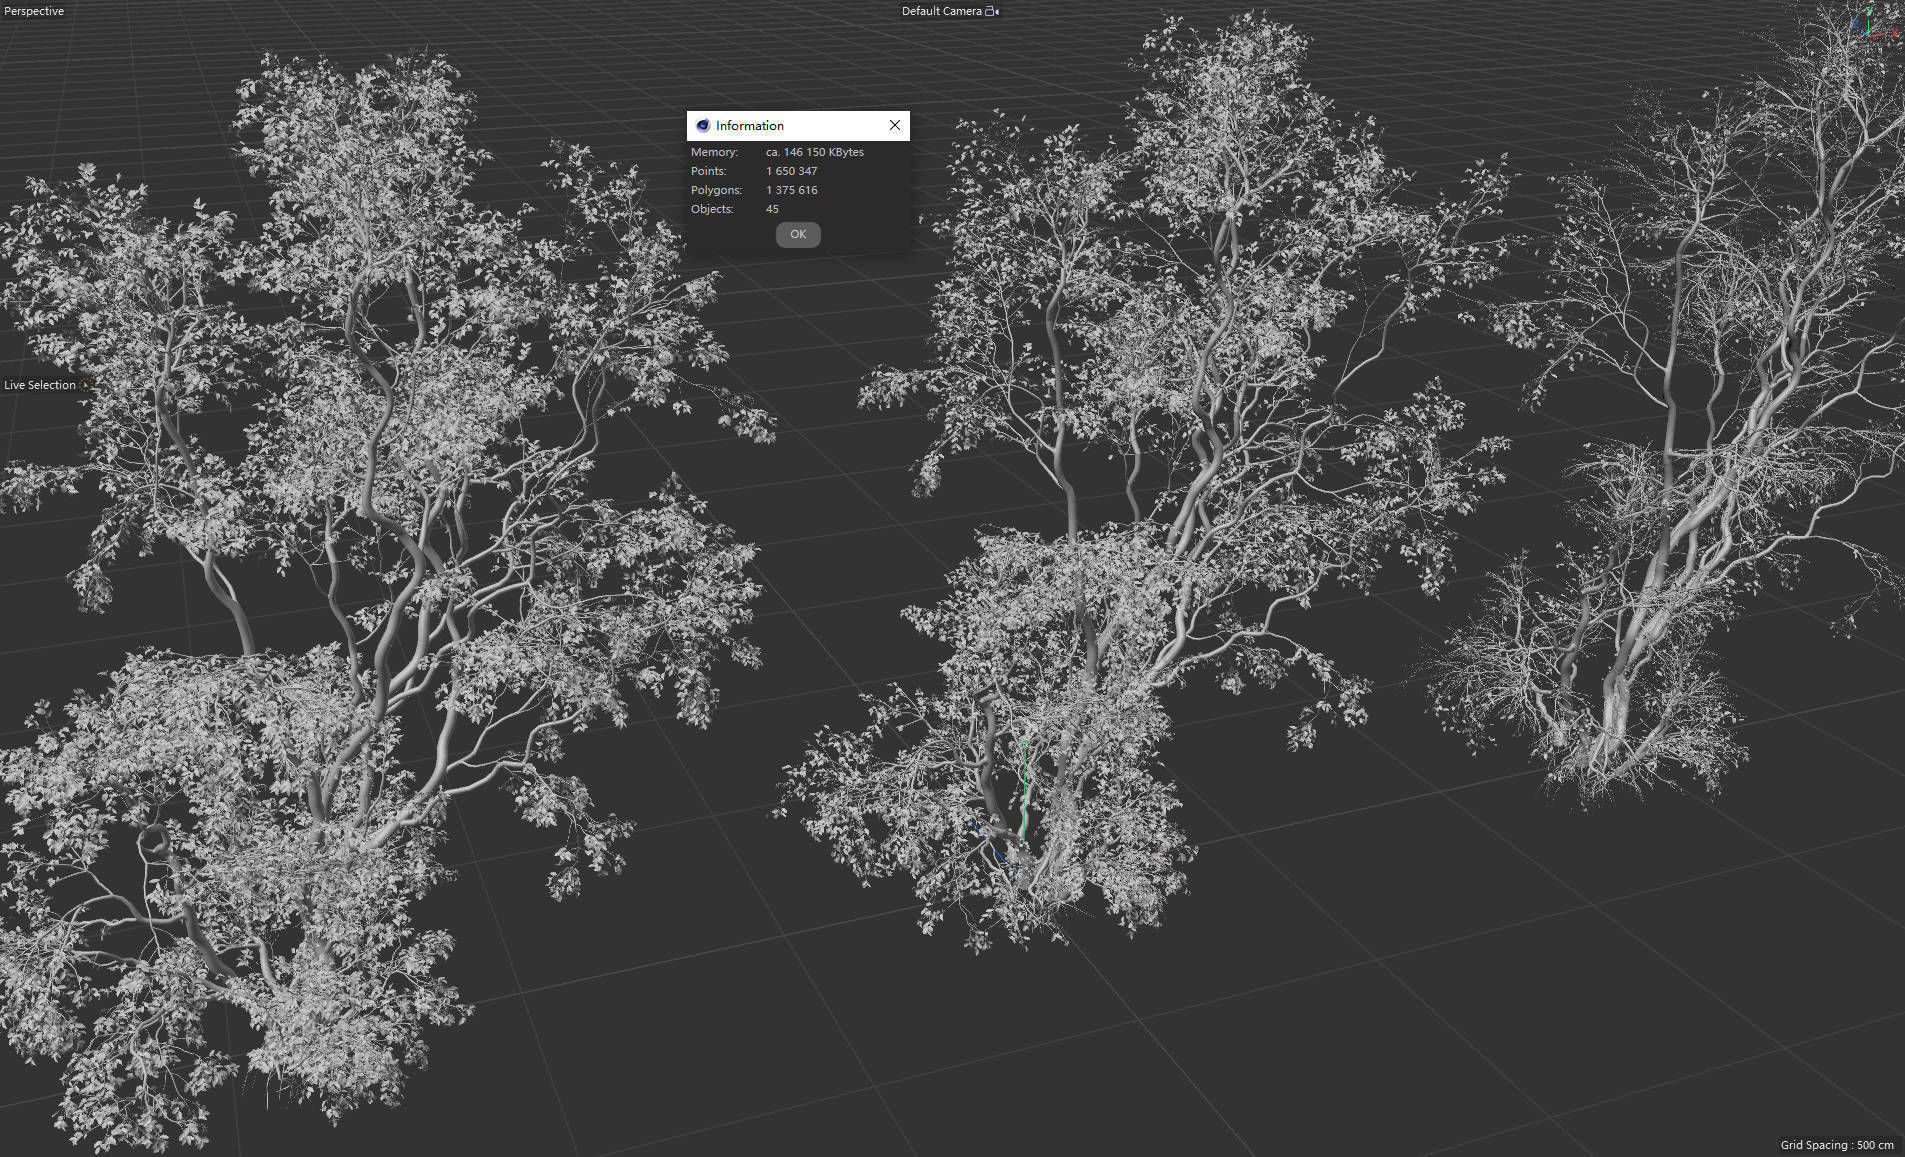
Task: Click the Information dialog title text
Action: [750, 125]
